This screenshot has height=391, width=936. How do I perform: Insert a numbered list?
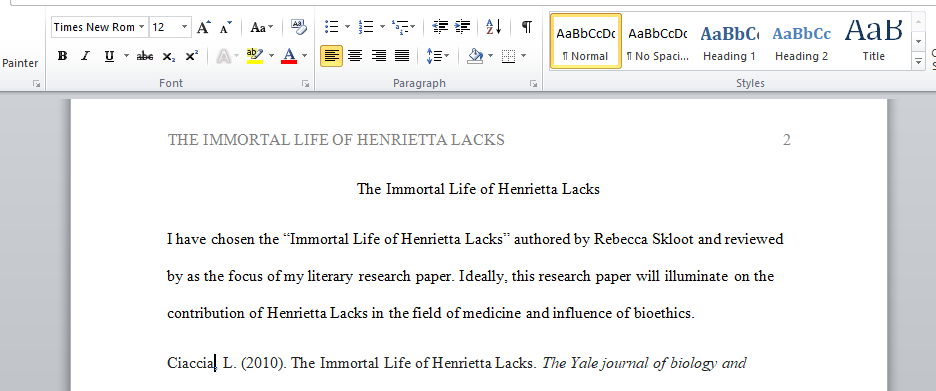[x=365, y=27]
